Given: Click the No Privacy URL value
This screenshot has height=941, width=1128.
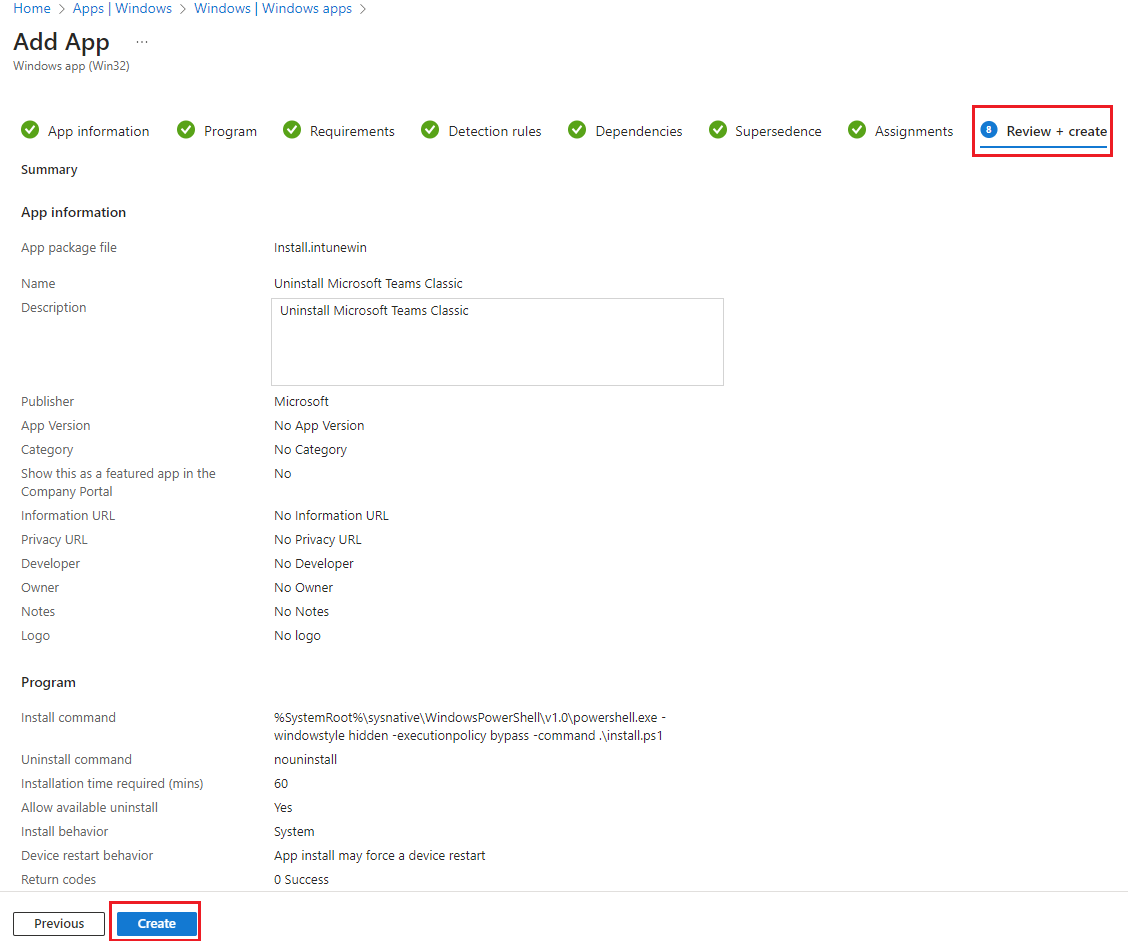Looking at the screenshot, I should coord(317,540).
